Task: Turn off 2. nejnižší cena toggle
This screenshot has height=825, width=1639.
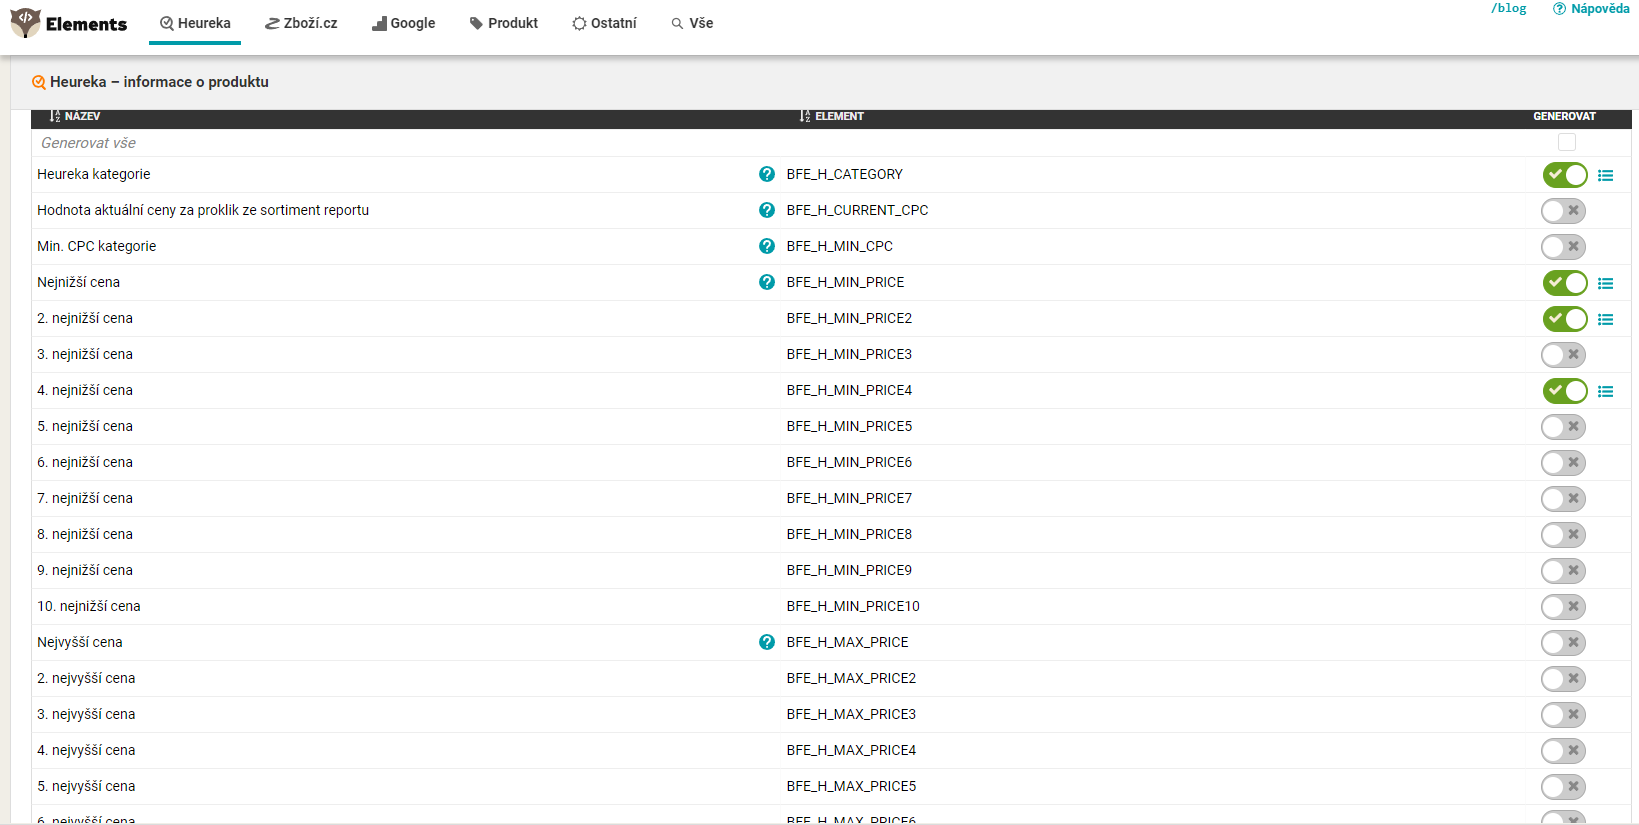Action: point(1565,319)
